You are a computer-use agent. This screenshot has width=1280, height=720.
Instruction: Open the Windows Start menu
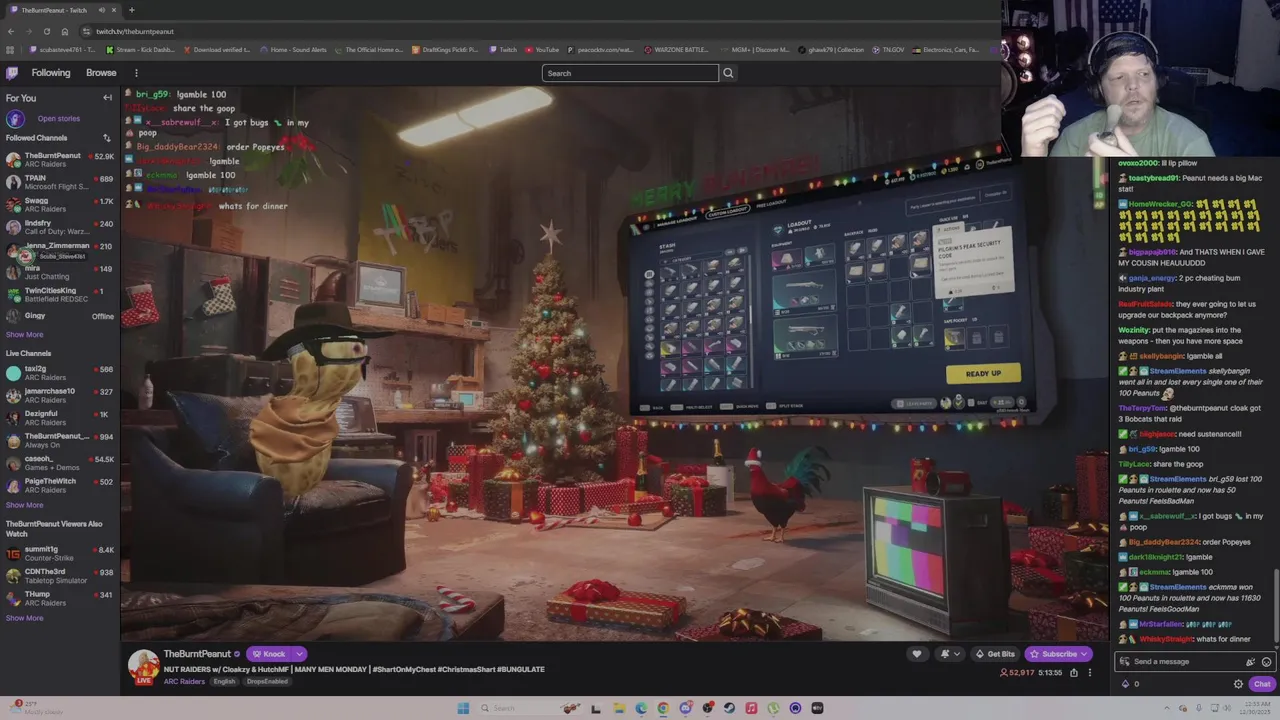(463, 708)
